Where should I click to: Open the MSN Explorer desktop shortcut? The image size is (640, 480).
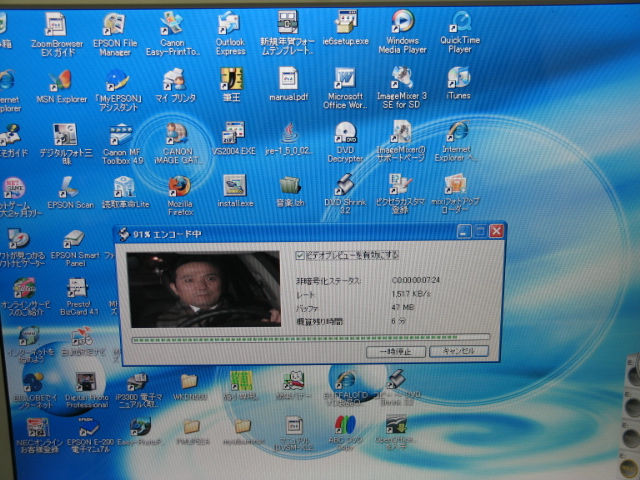[x=59, y=80]
